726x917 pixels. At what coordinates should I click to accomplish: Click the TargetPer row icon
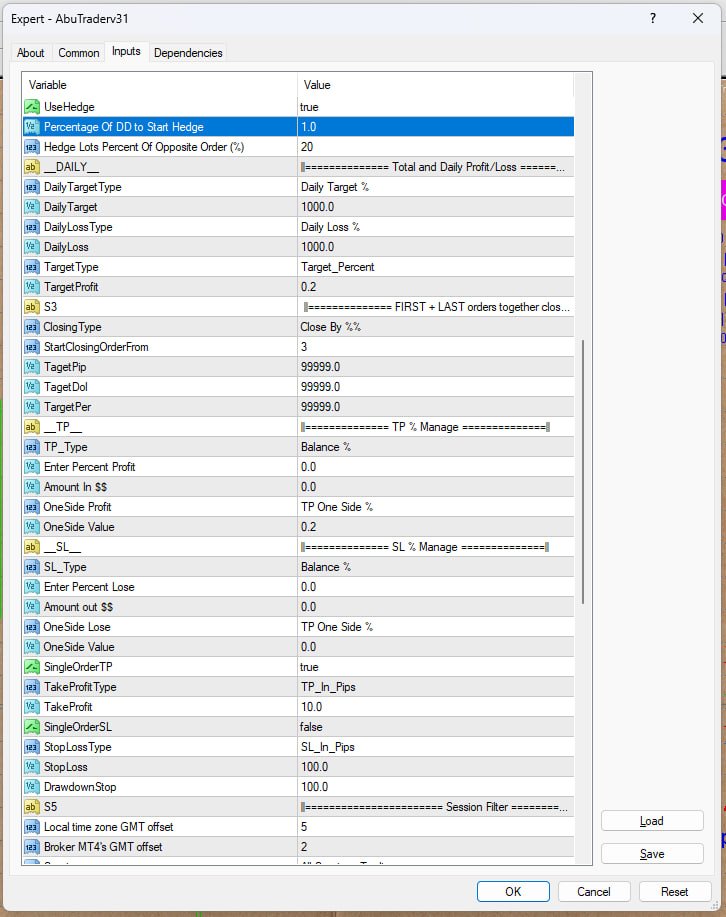(x=32, y=407)
